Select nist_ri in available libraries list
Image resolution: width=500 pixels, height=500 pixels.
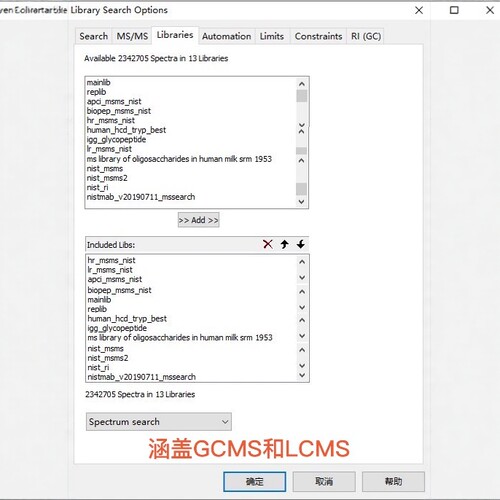click(97, 188)
